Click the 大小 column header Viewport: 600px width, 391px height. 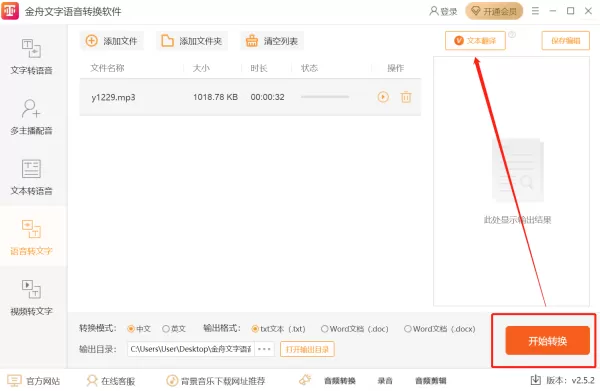tap(201, 68)
